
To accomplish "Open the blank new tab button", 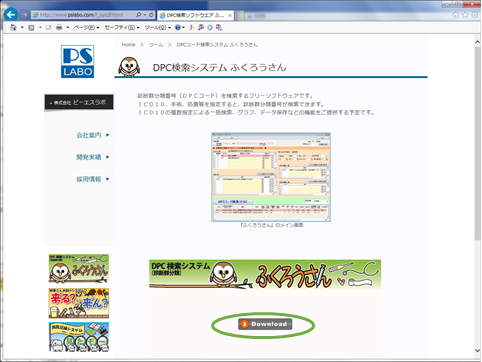I will [x=240, y=15].
